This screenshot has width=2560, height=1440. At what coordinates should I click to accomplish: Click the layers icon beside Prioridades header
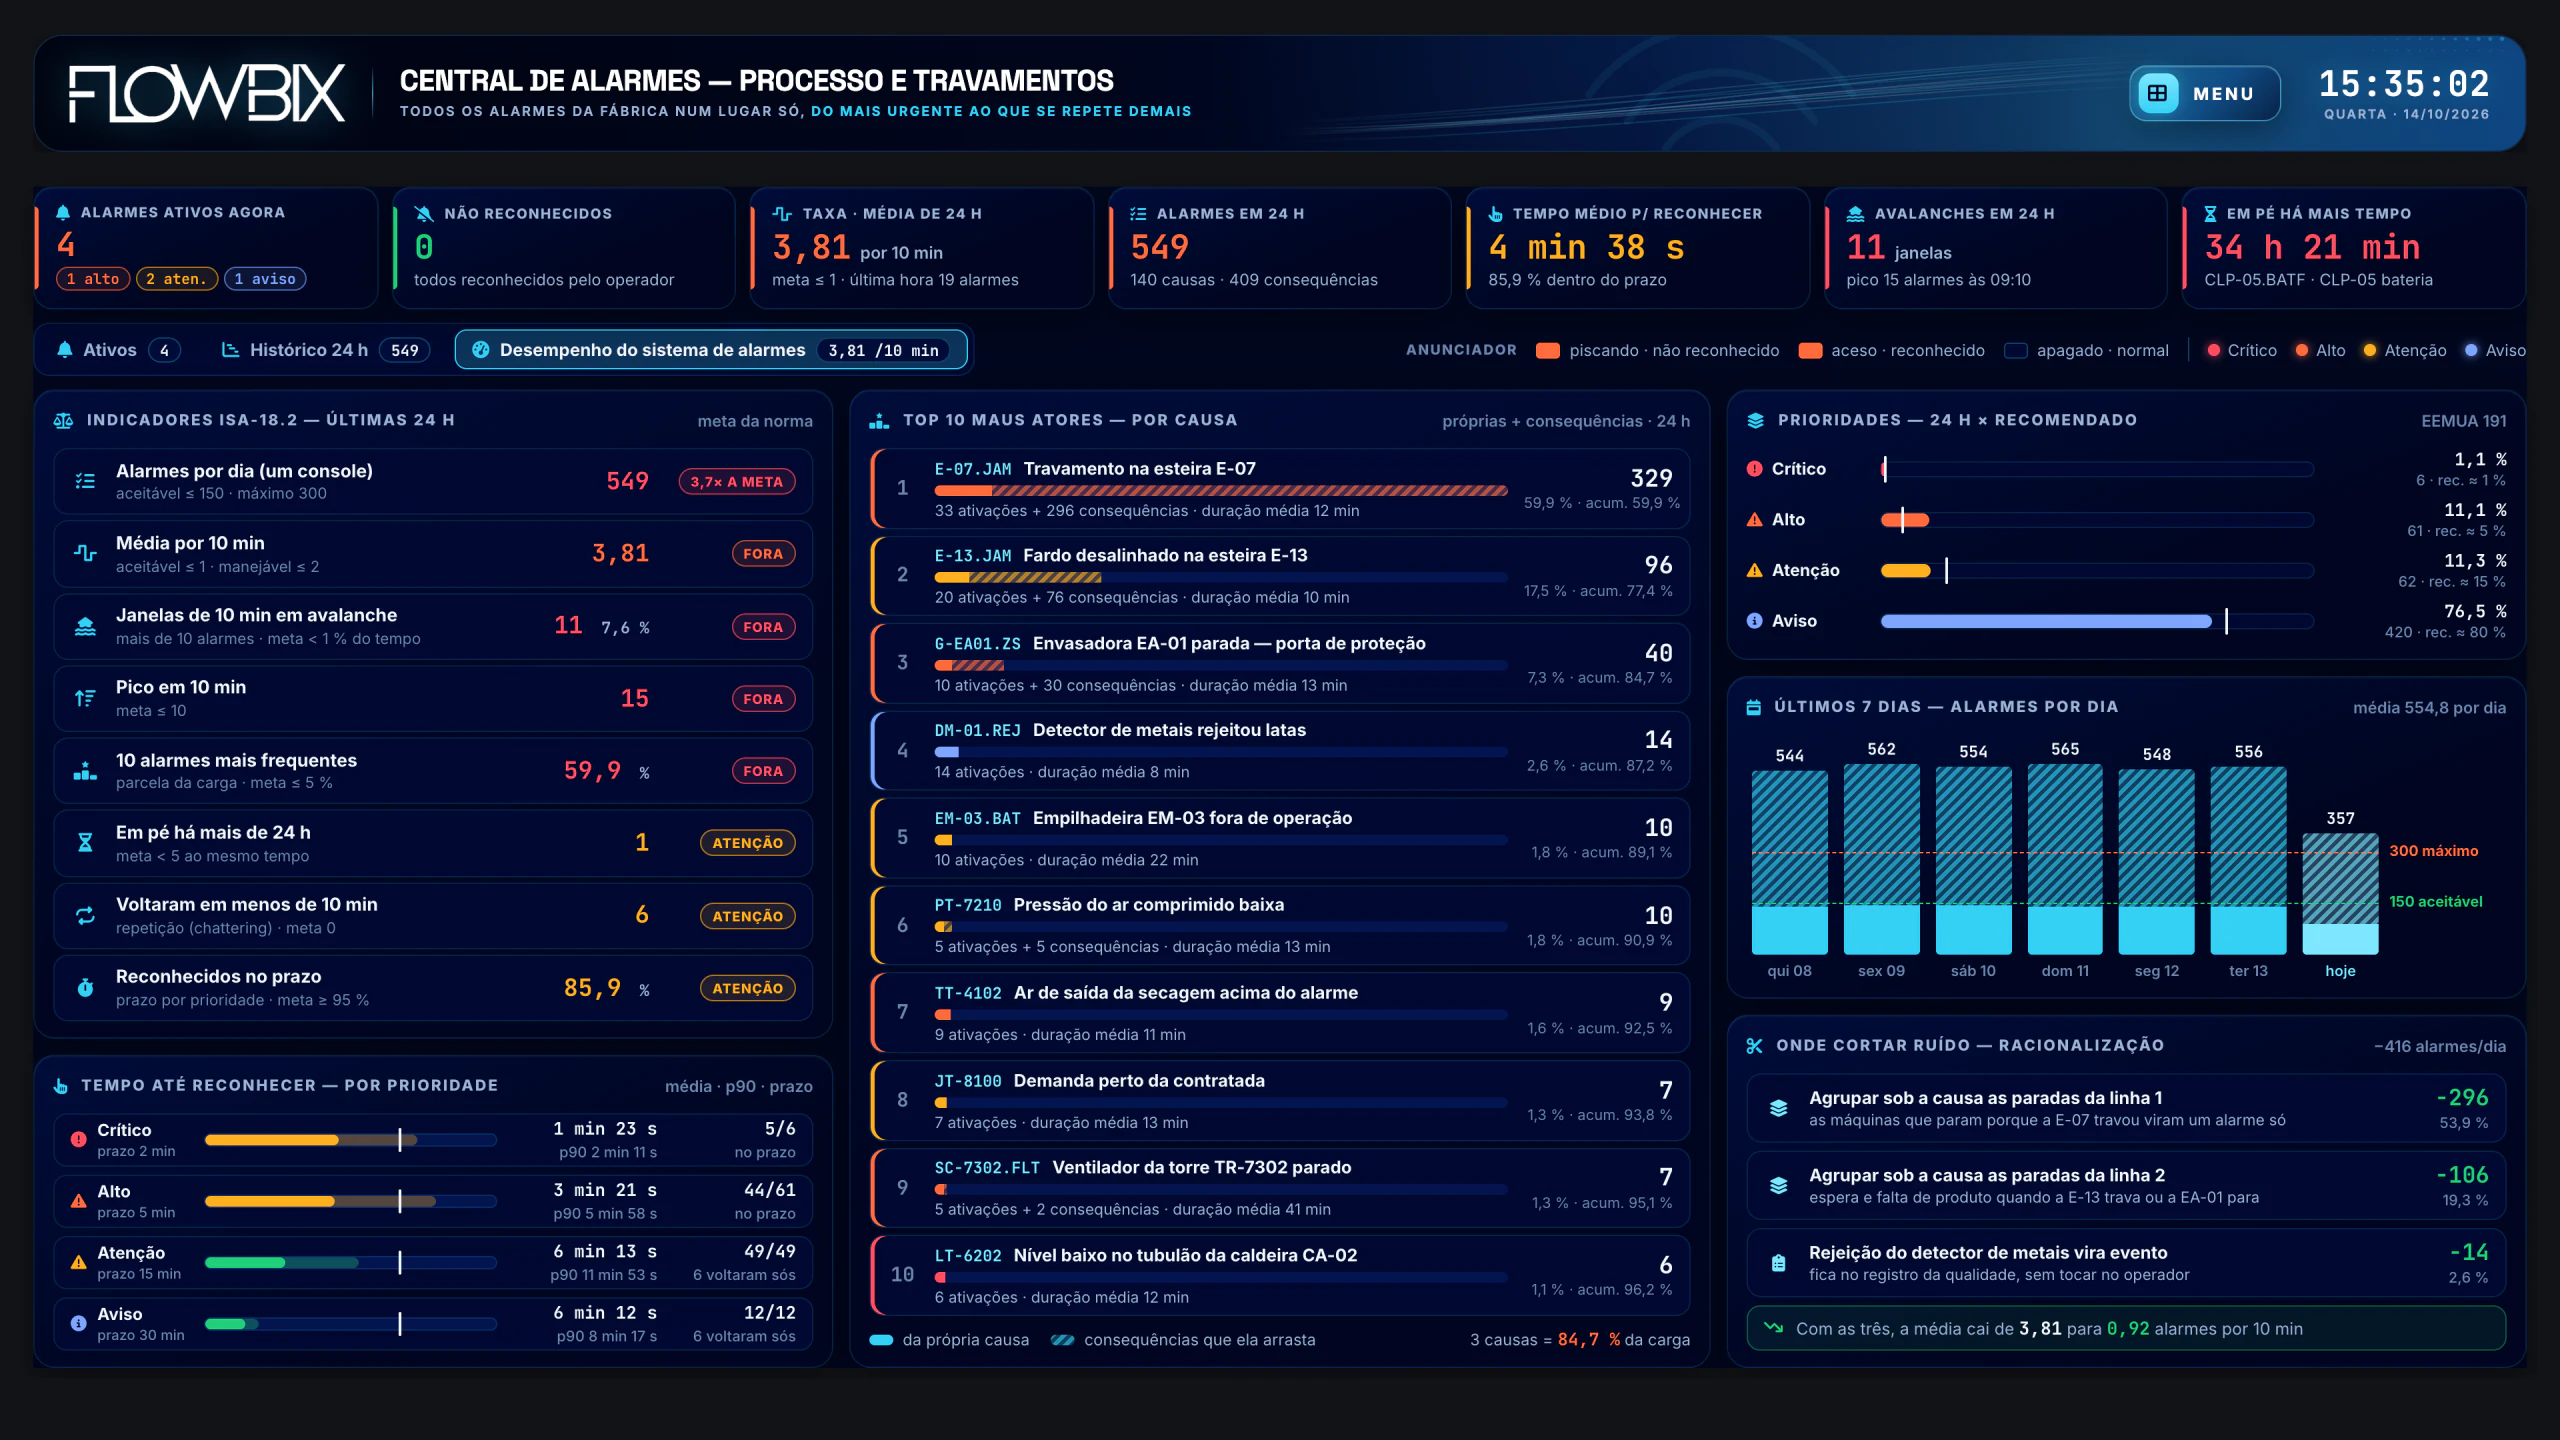tap(1755, 420)
